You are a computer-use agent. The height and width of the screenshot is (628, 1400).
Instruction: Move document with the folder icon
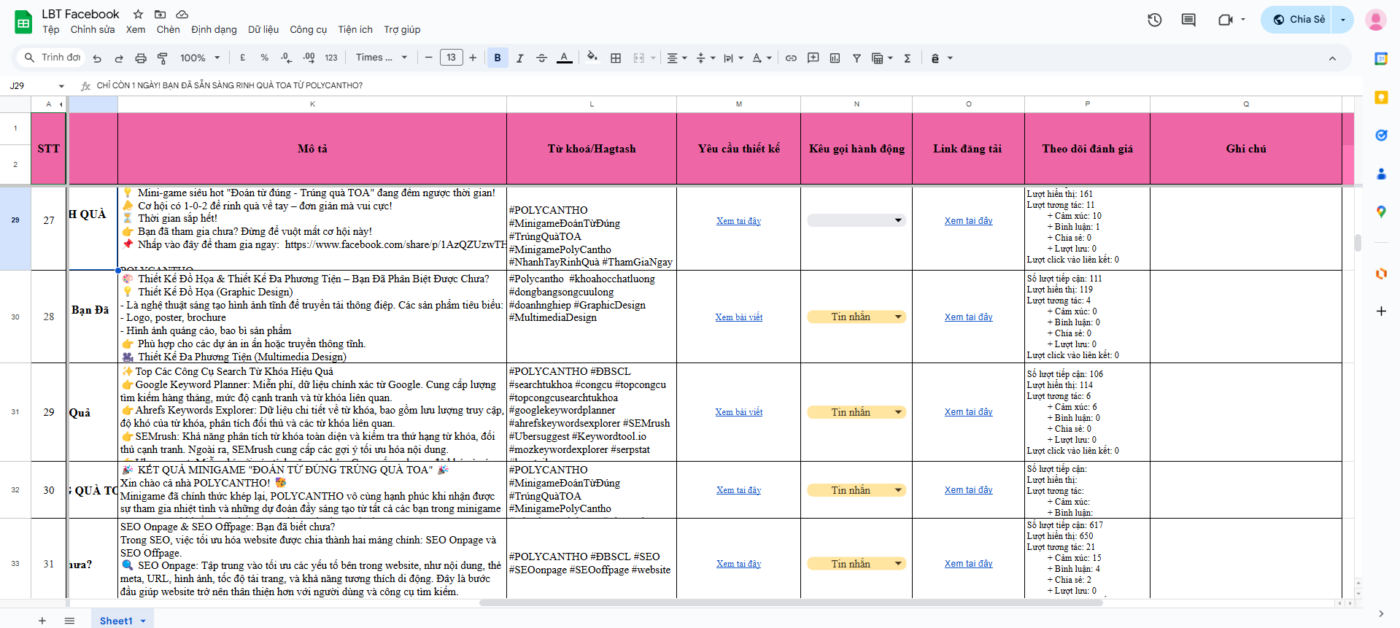coord(159,14)
